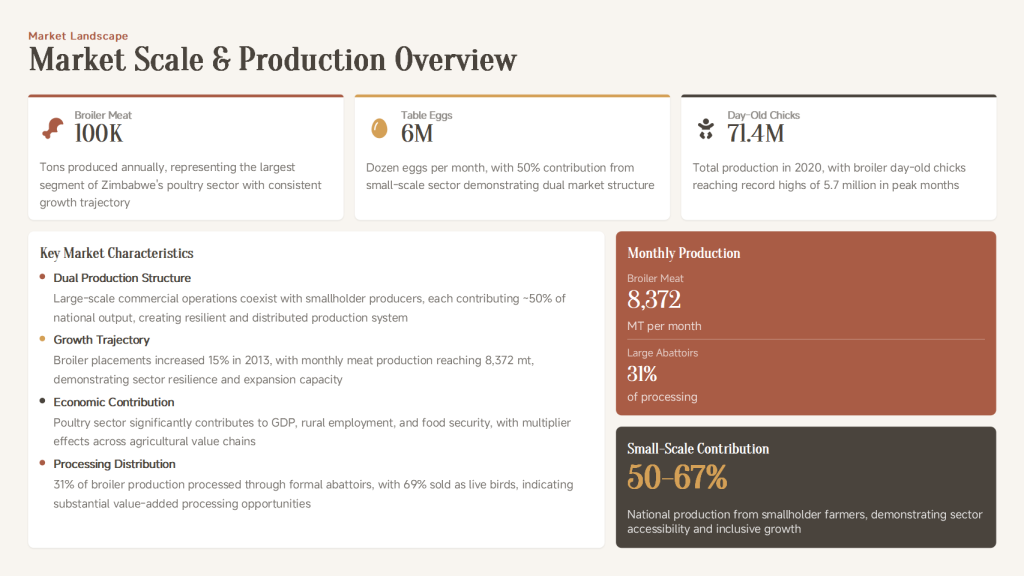Click the dark bullet beside Economic Contribution
1024x576 pixels.
42,401
